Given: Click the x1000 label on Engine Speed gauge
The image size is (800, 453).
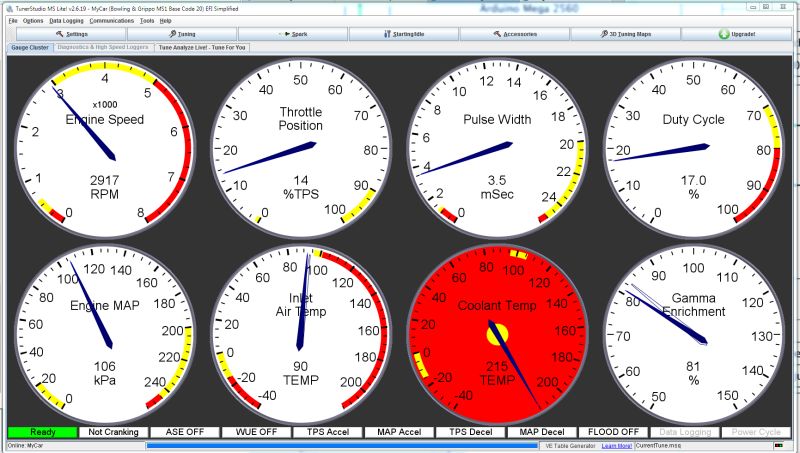Looking at the screenshot, I should coord(105,105).
